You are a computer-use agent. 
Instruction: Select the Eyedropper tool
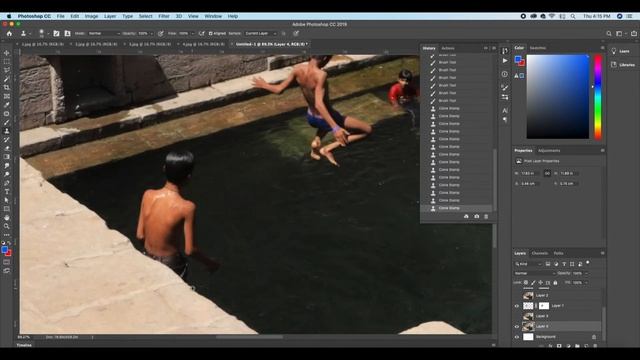pyautogui.click(x=7, y=105)
